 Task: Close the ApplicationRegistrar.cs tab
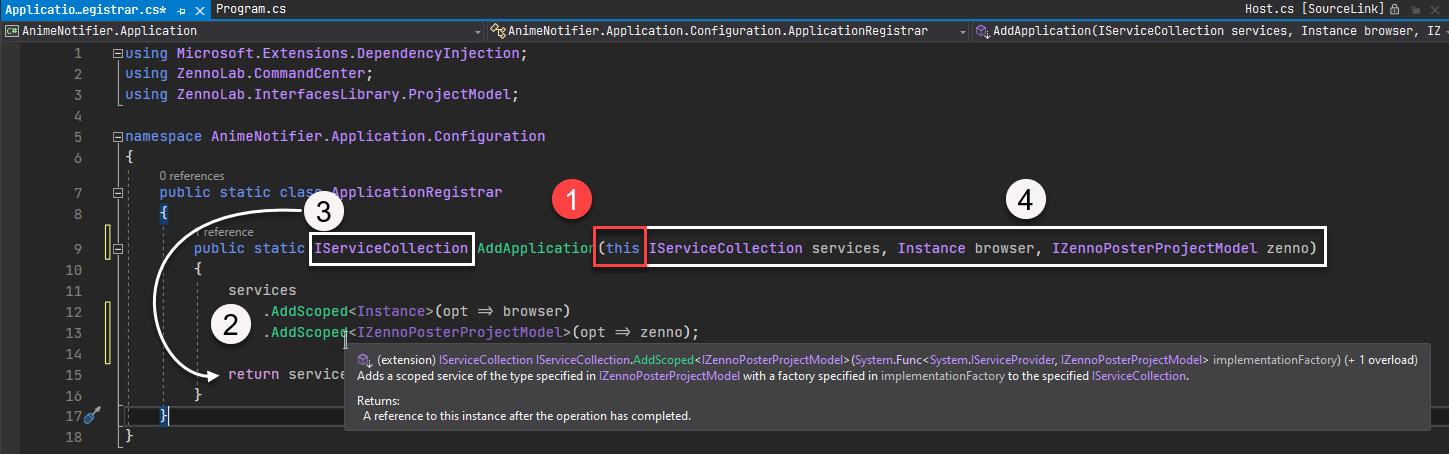pyautogui.click(x=198, y=9)
